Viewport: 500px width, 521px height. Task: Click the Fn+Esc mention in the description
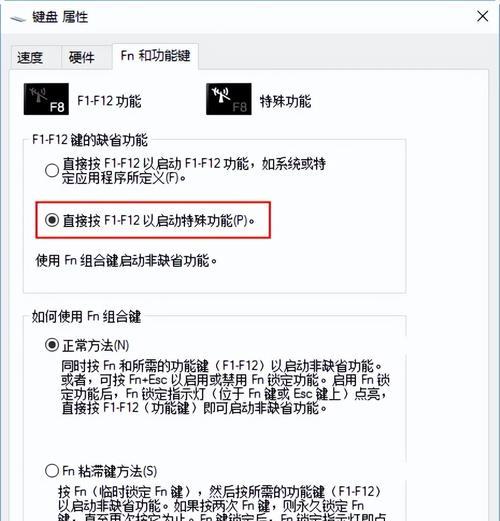click(148, 380)
